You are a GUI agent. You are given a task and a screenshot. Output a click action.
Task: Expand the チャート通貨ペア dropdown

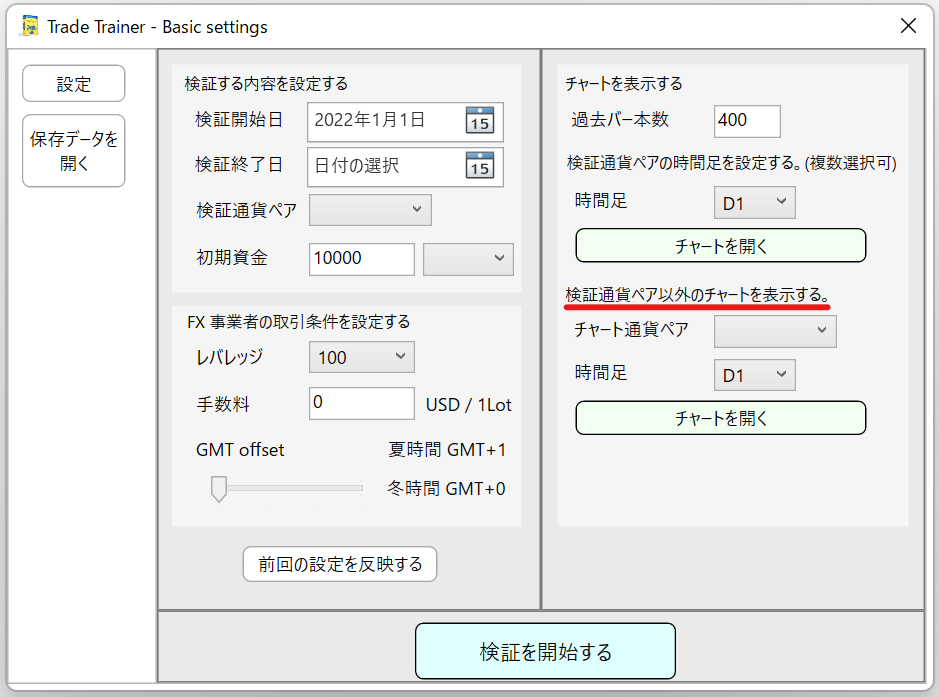pyautogui.click(x=775, y=331)
